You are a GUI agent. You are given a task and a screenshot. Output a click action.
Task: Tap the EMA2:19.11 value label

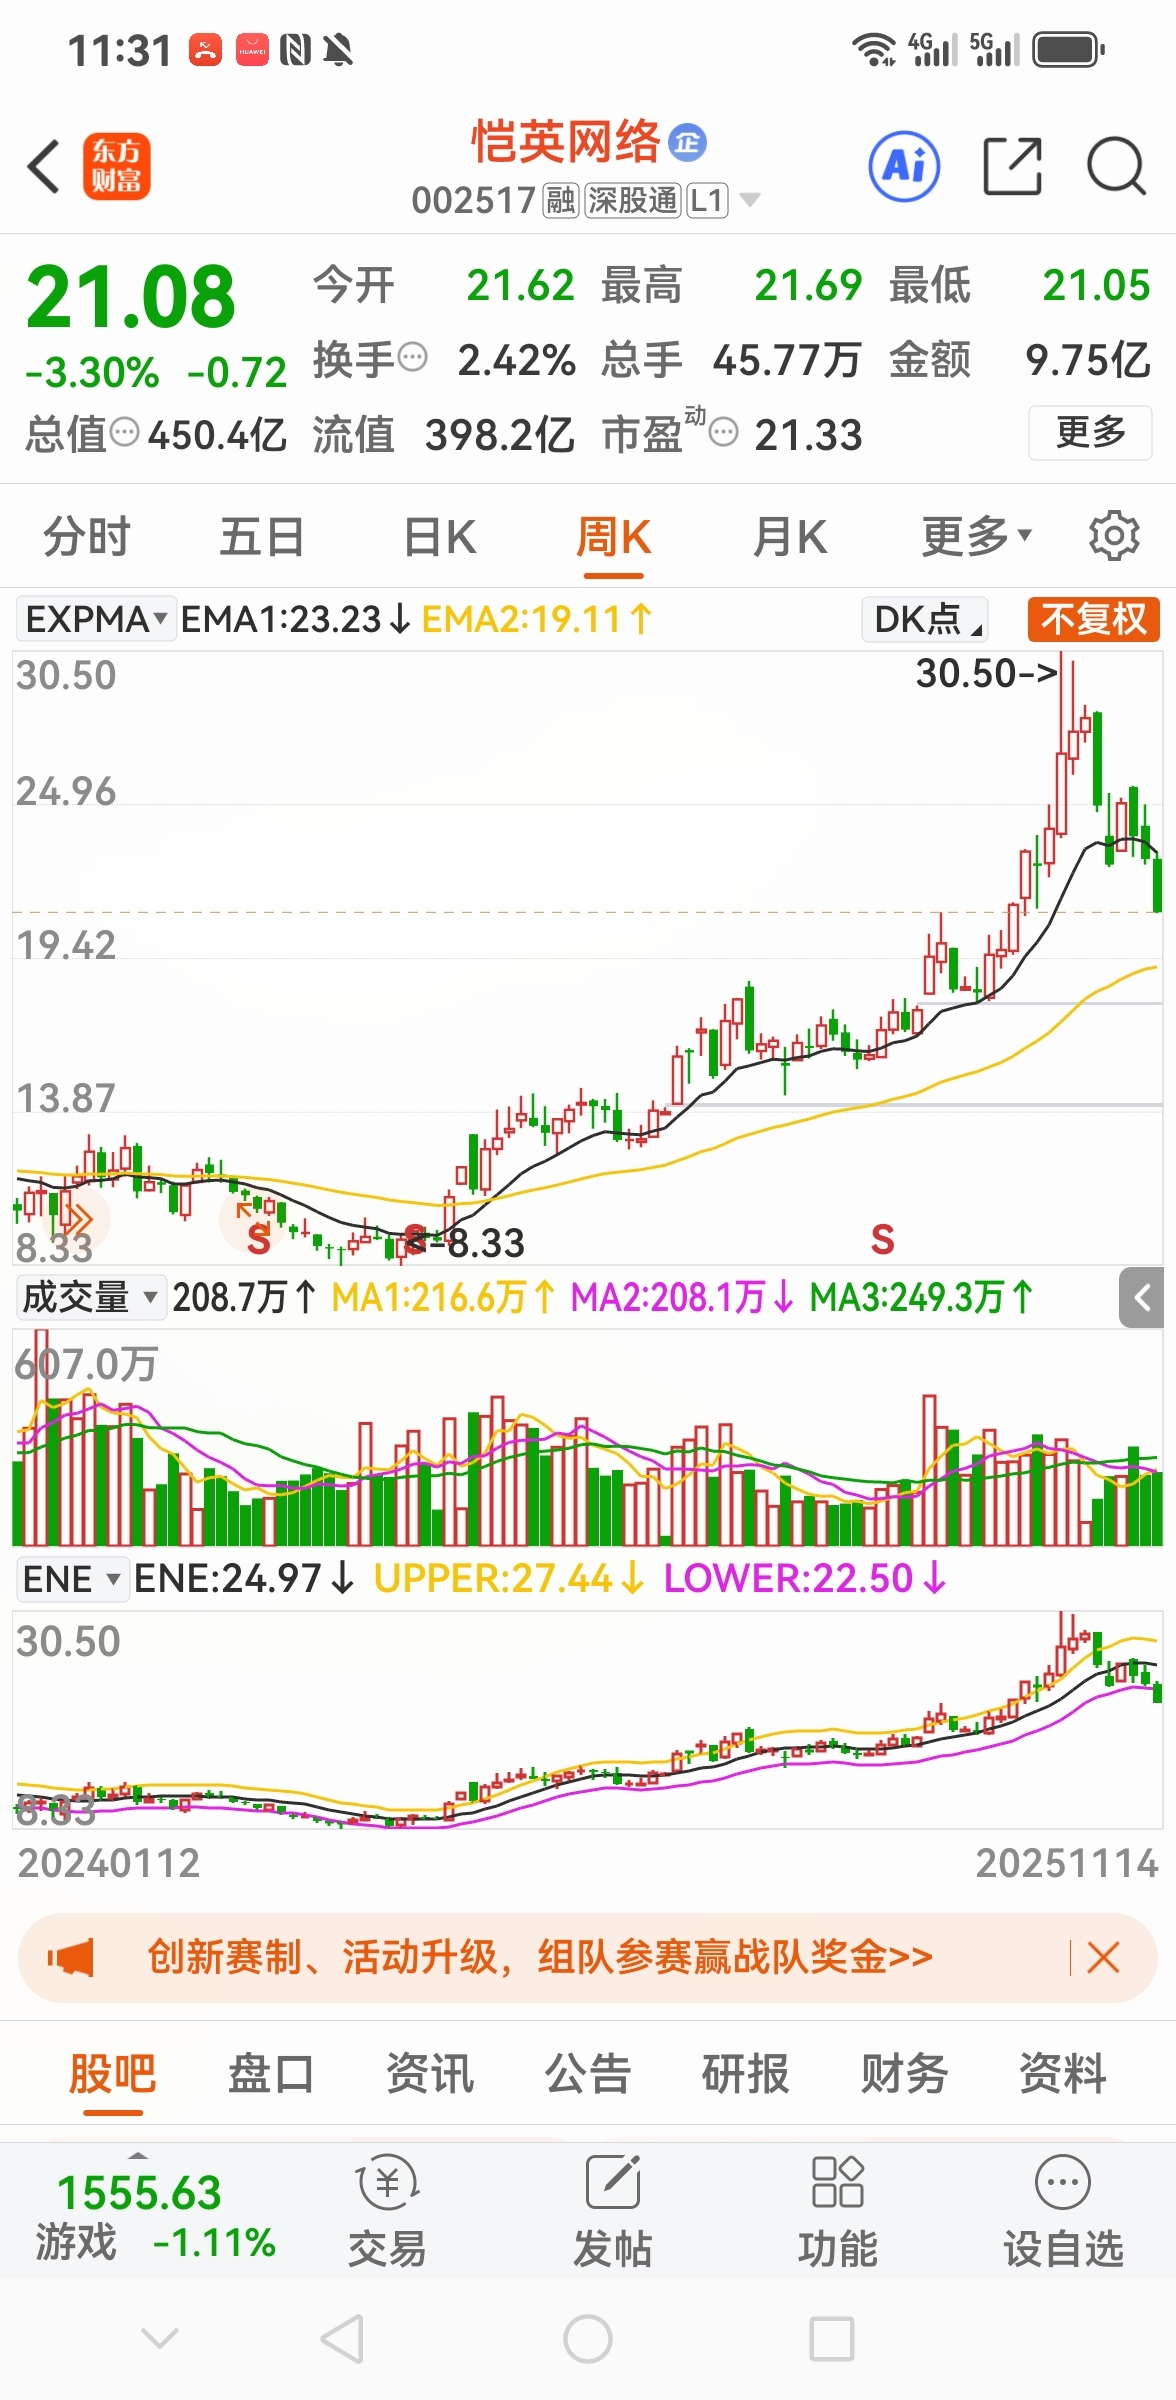pos(537,619)
